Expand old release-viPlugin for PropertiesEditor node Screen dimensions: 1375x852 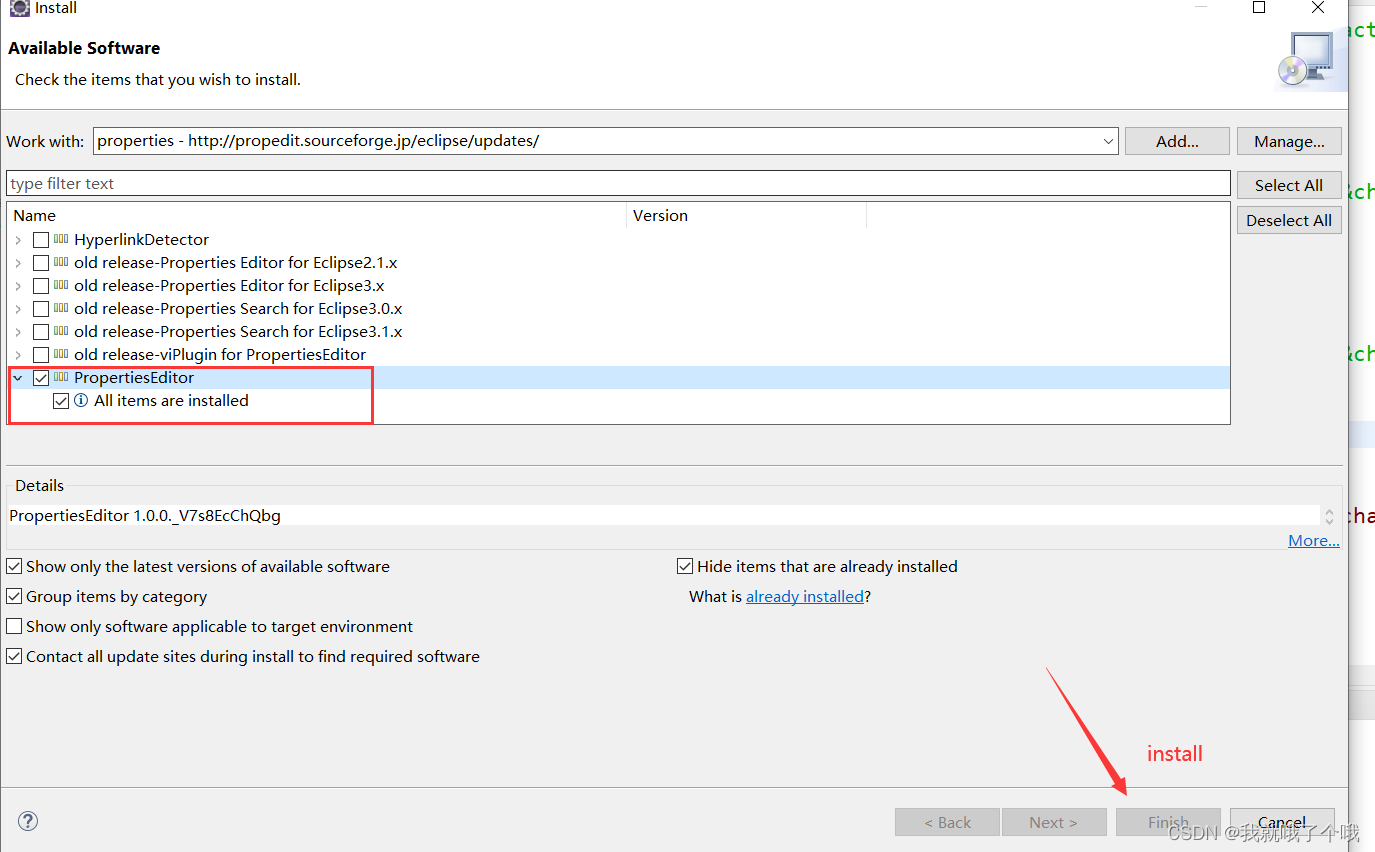pyautogui.click(x=18, y=355)
